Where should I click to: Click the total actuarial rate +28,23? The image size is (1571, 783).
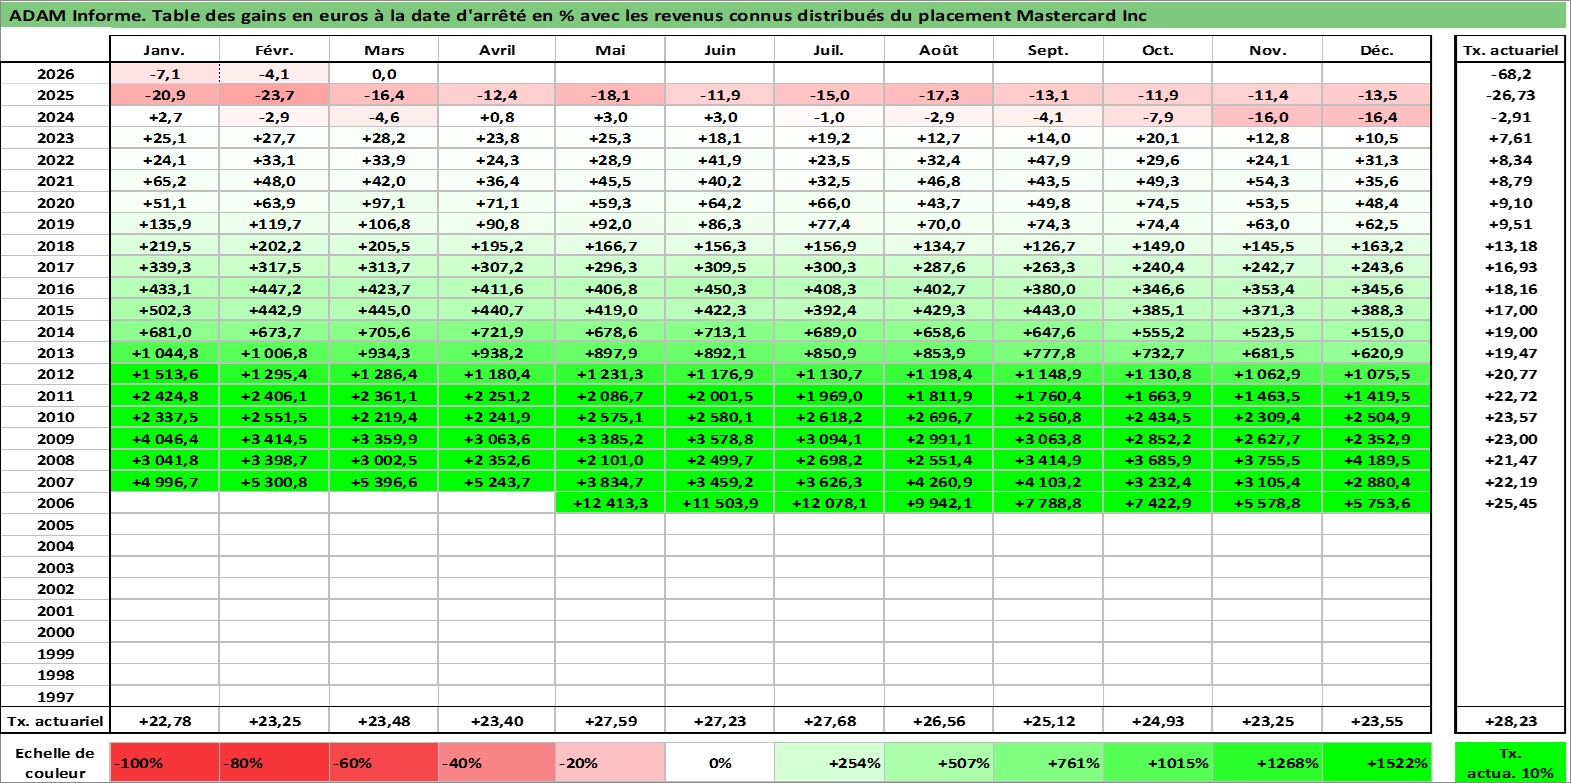(1510, 721)
